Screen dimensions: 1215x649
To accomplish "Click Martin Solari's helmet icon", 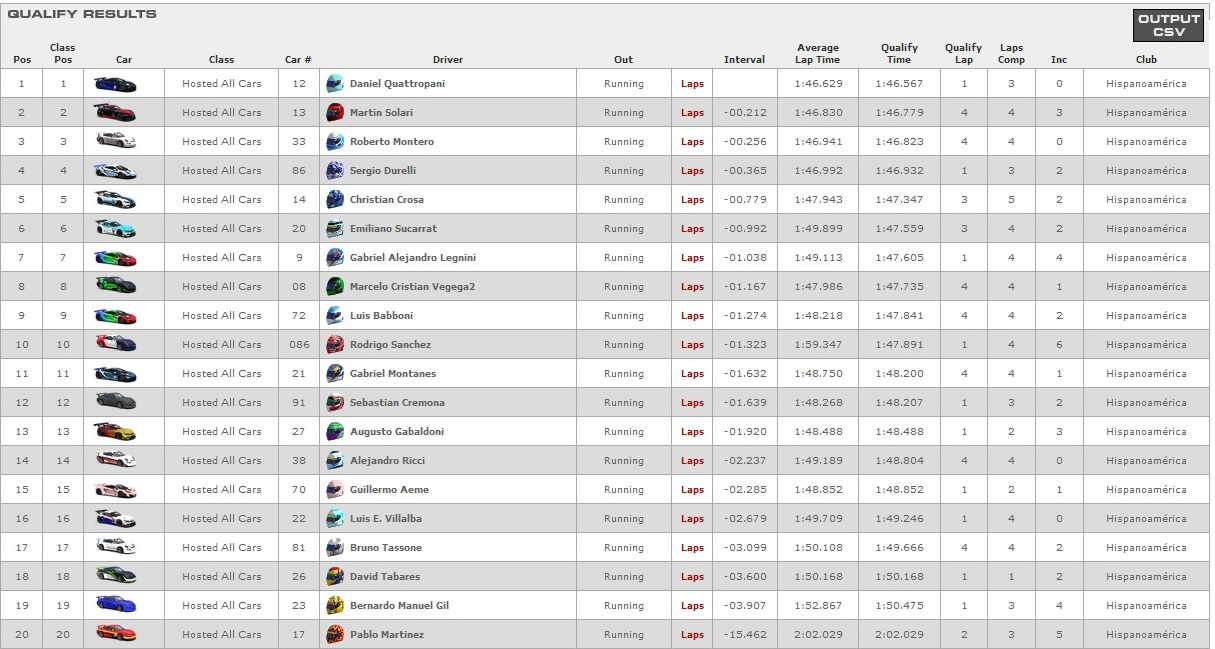I will [x=335, y=113].
